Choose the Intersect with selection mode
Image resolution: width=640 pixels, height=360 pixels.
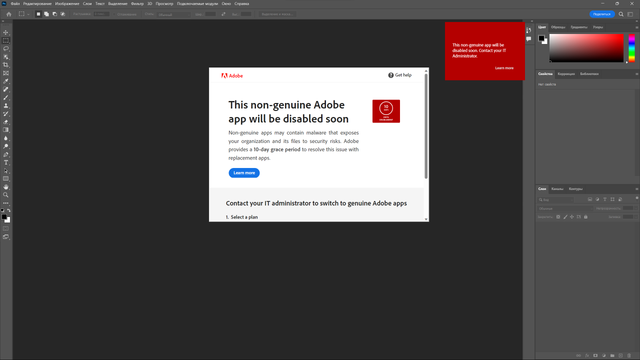[x=63, y=14]
